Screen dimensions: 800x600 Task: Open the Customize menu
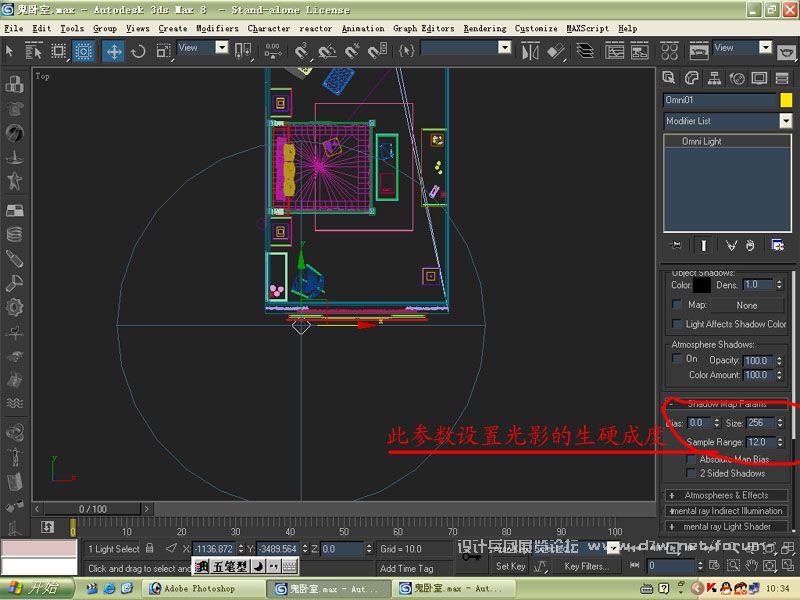point(536,29)
